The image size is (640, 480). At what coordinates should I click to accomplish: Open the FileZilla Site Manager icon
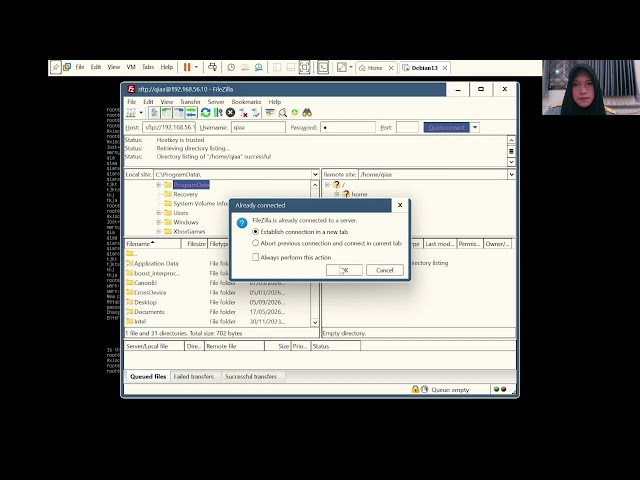(x=131, y=113)
